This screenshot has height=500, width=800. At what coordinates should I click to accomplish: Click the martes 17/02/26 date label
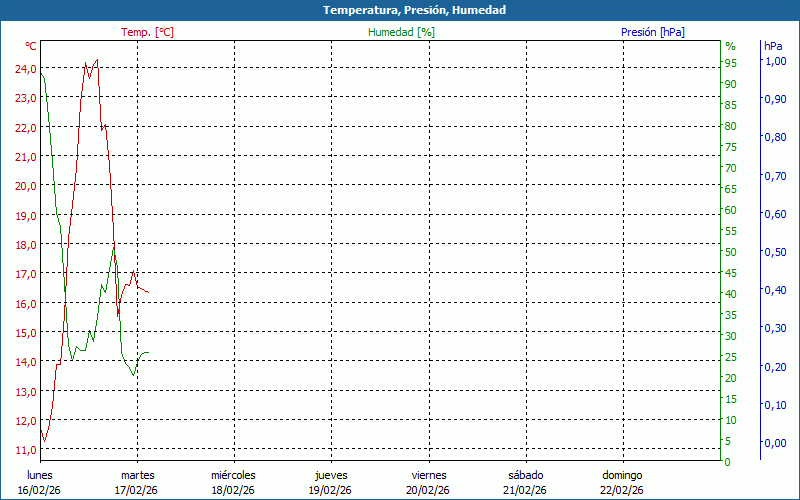pos(137,482)
